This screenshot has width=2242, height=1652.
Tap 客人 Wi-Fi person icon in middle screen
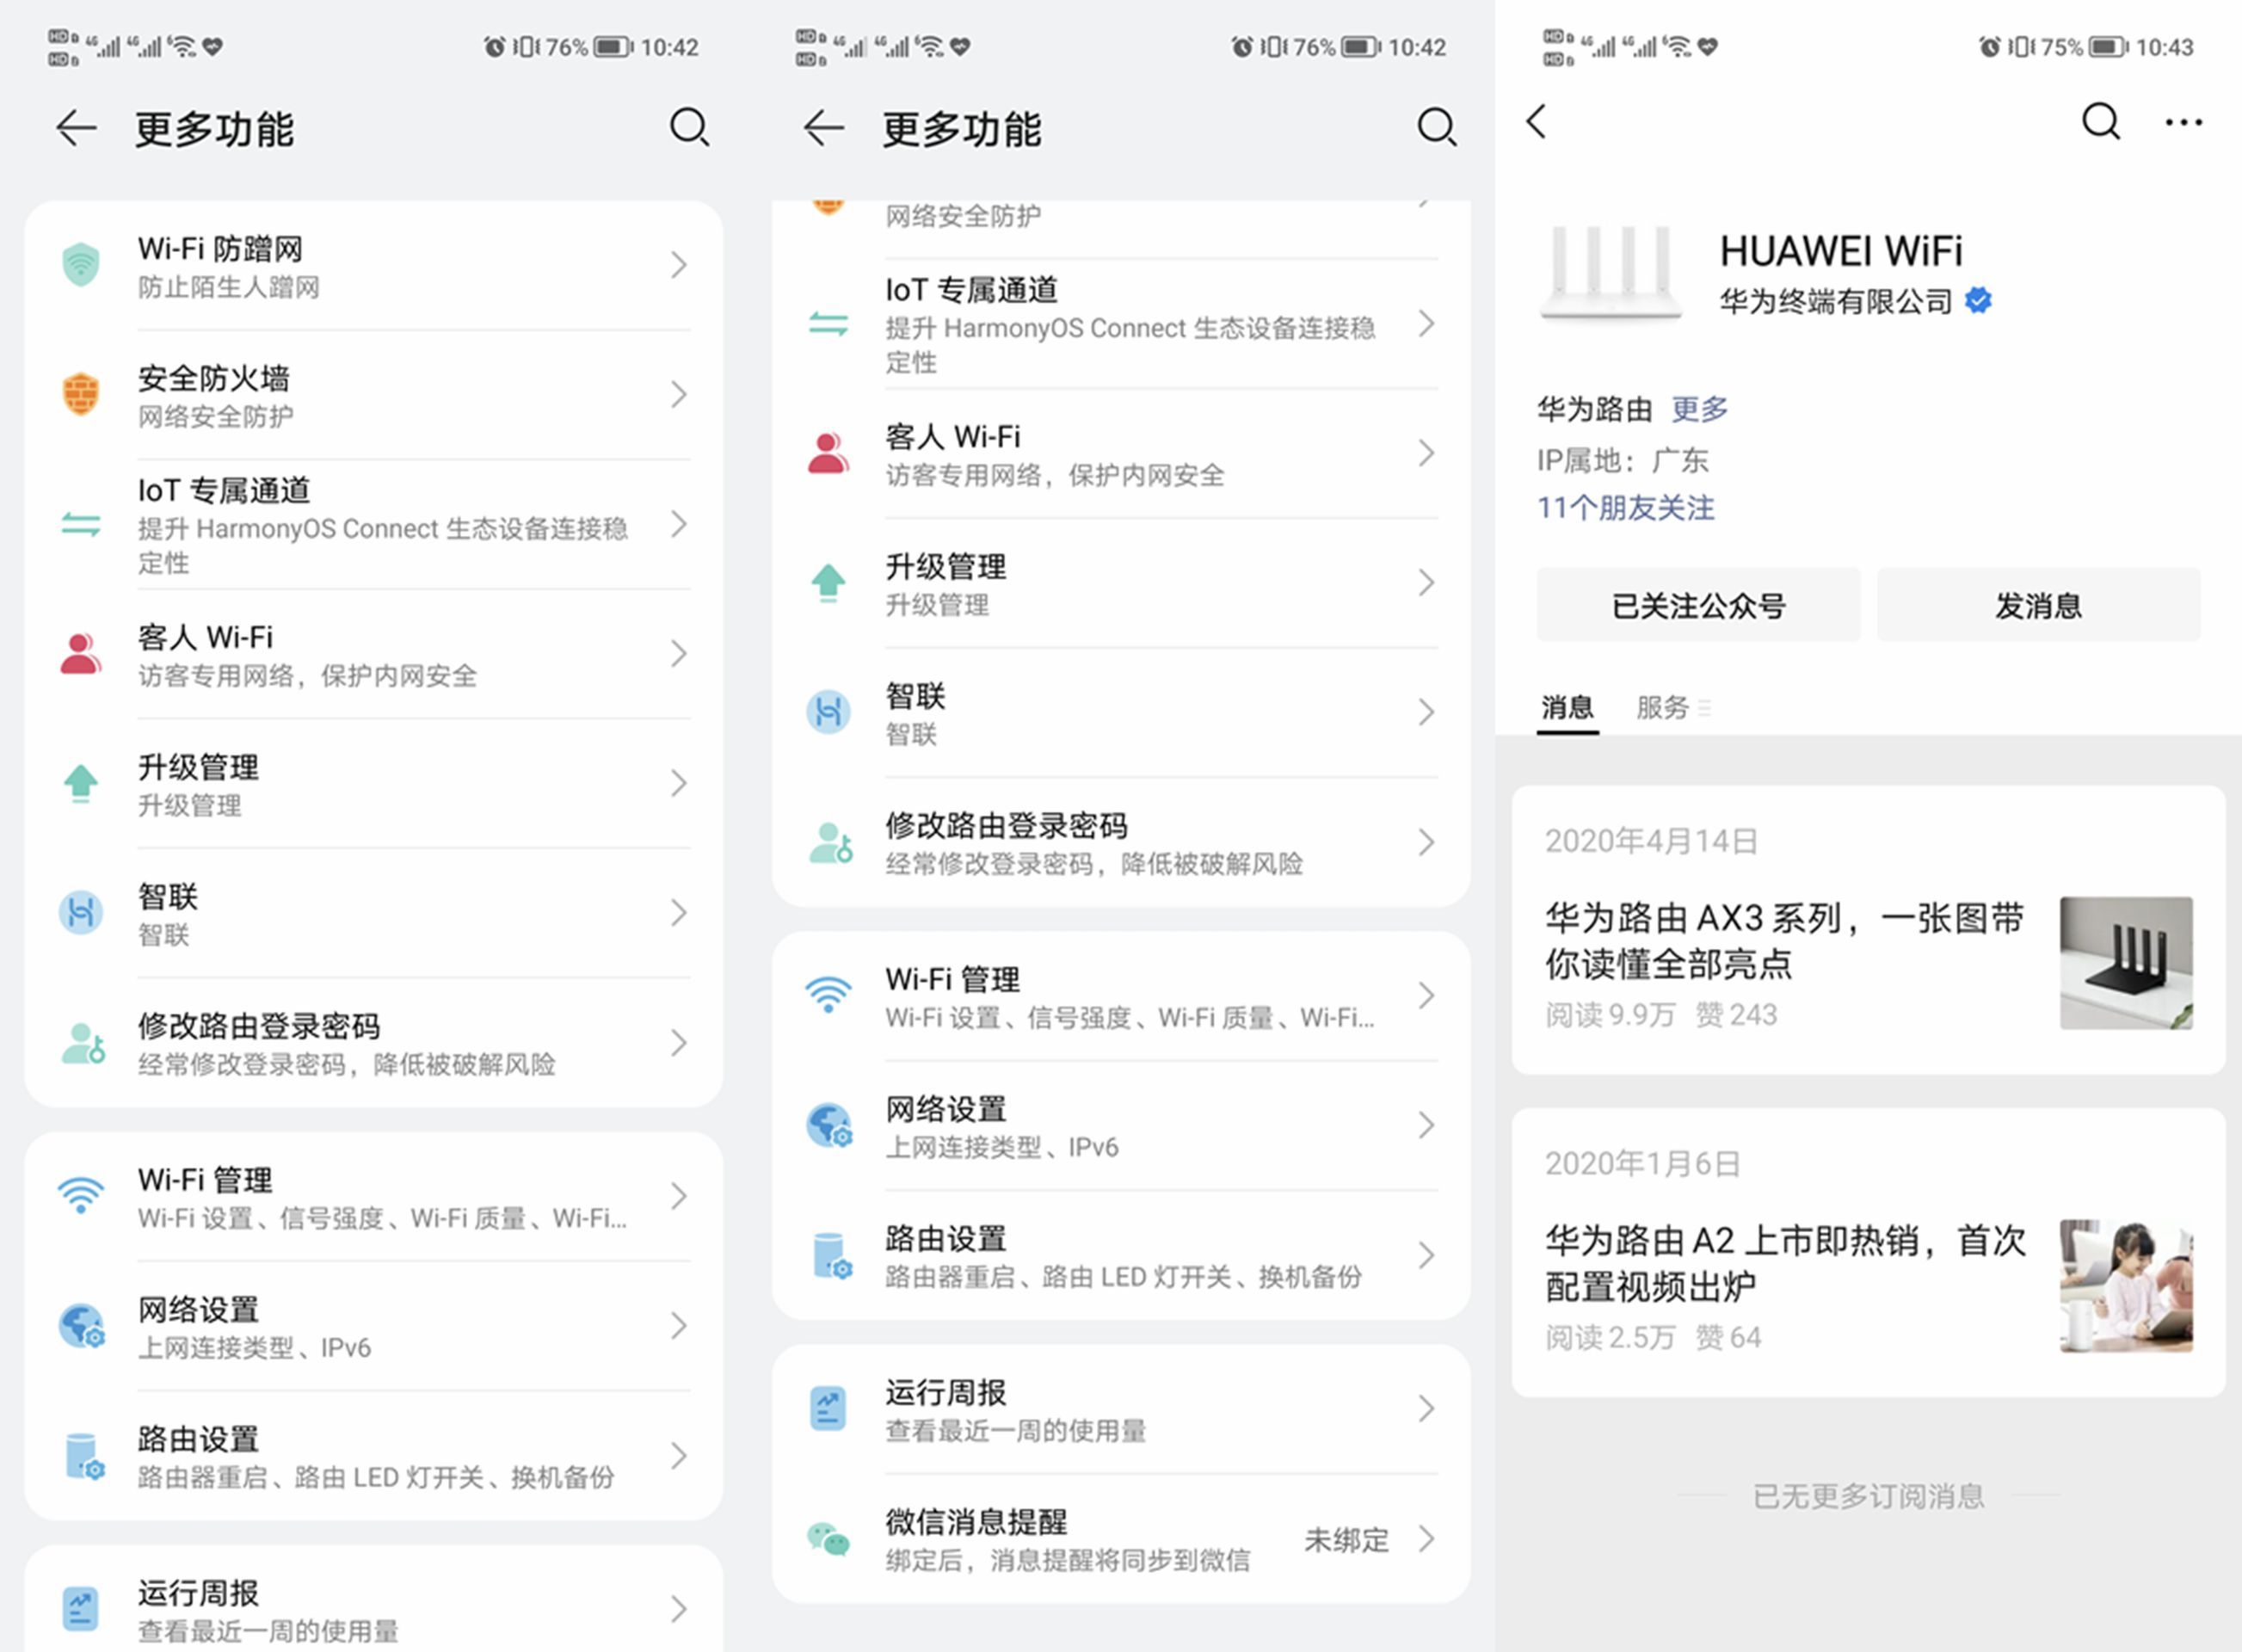pyautogui.click(x=829, y=454)
